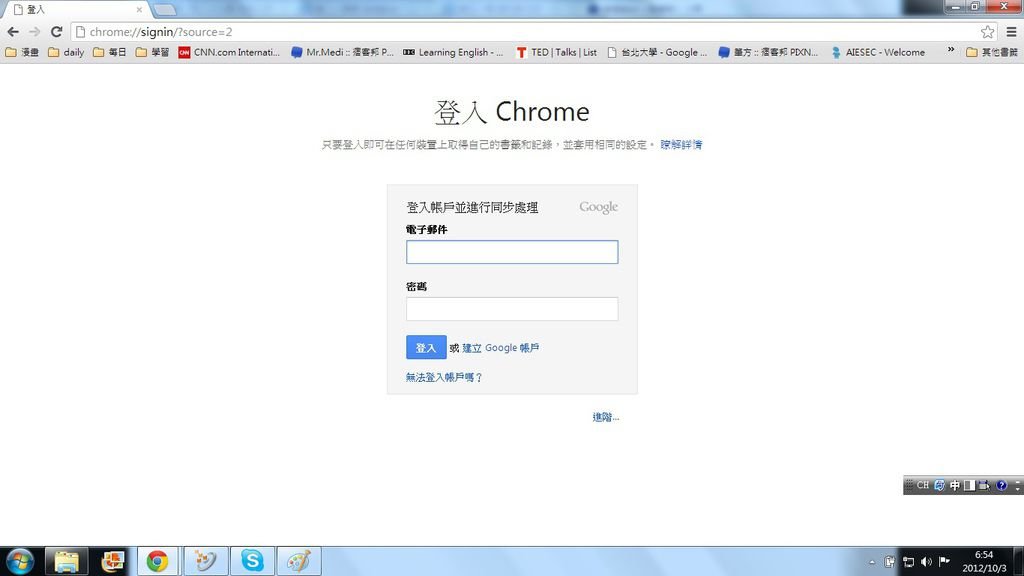Click the 電子郵件 email input field

click(x=512, y=252)
